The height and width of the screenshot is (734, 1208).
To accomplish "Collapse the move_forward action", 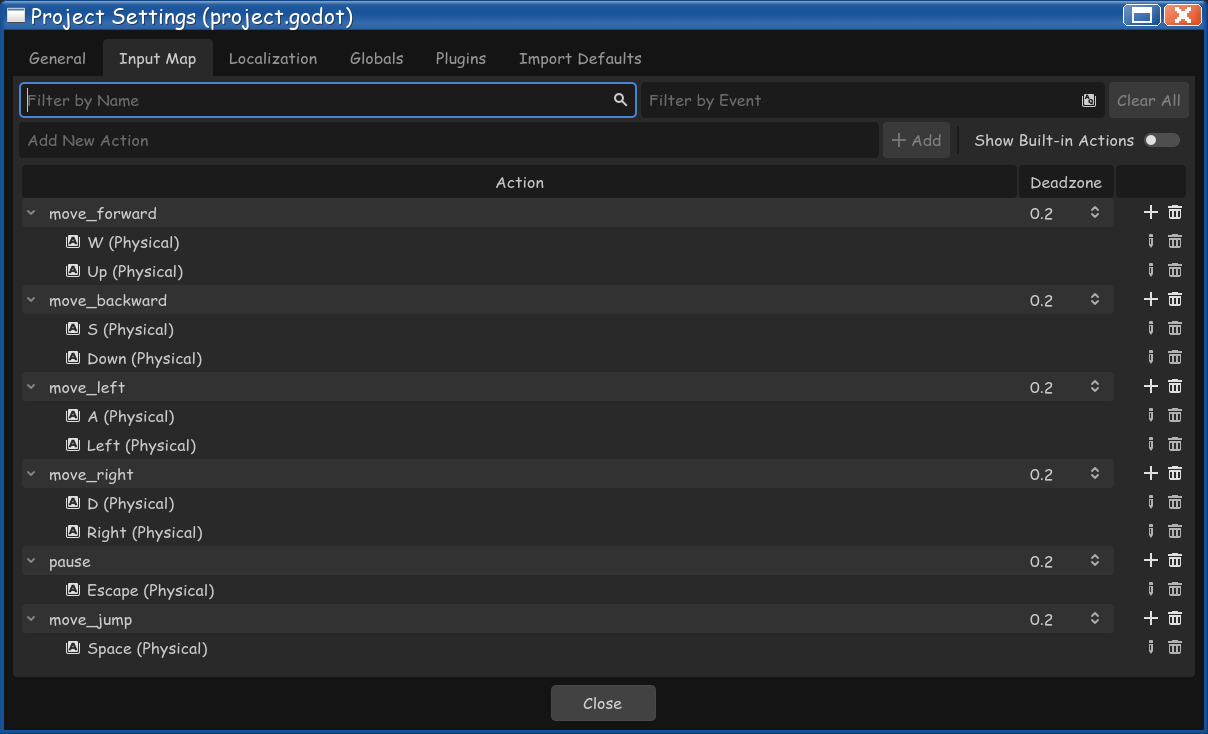I will [31, 213].
